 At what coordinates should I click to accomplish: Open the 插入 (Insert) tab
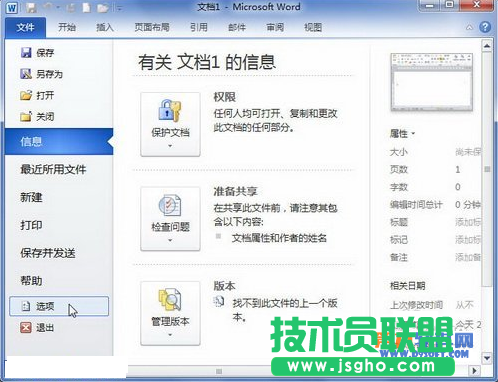(105, 27)
